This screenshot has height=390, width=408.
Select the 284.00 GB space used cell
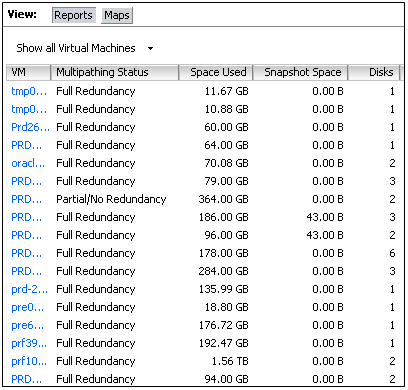tap(224, 271)
